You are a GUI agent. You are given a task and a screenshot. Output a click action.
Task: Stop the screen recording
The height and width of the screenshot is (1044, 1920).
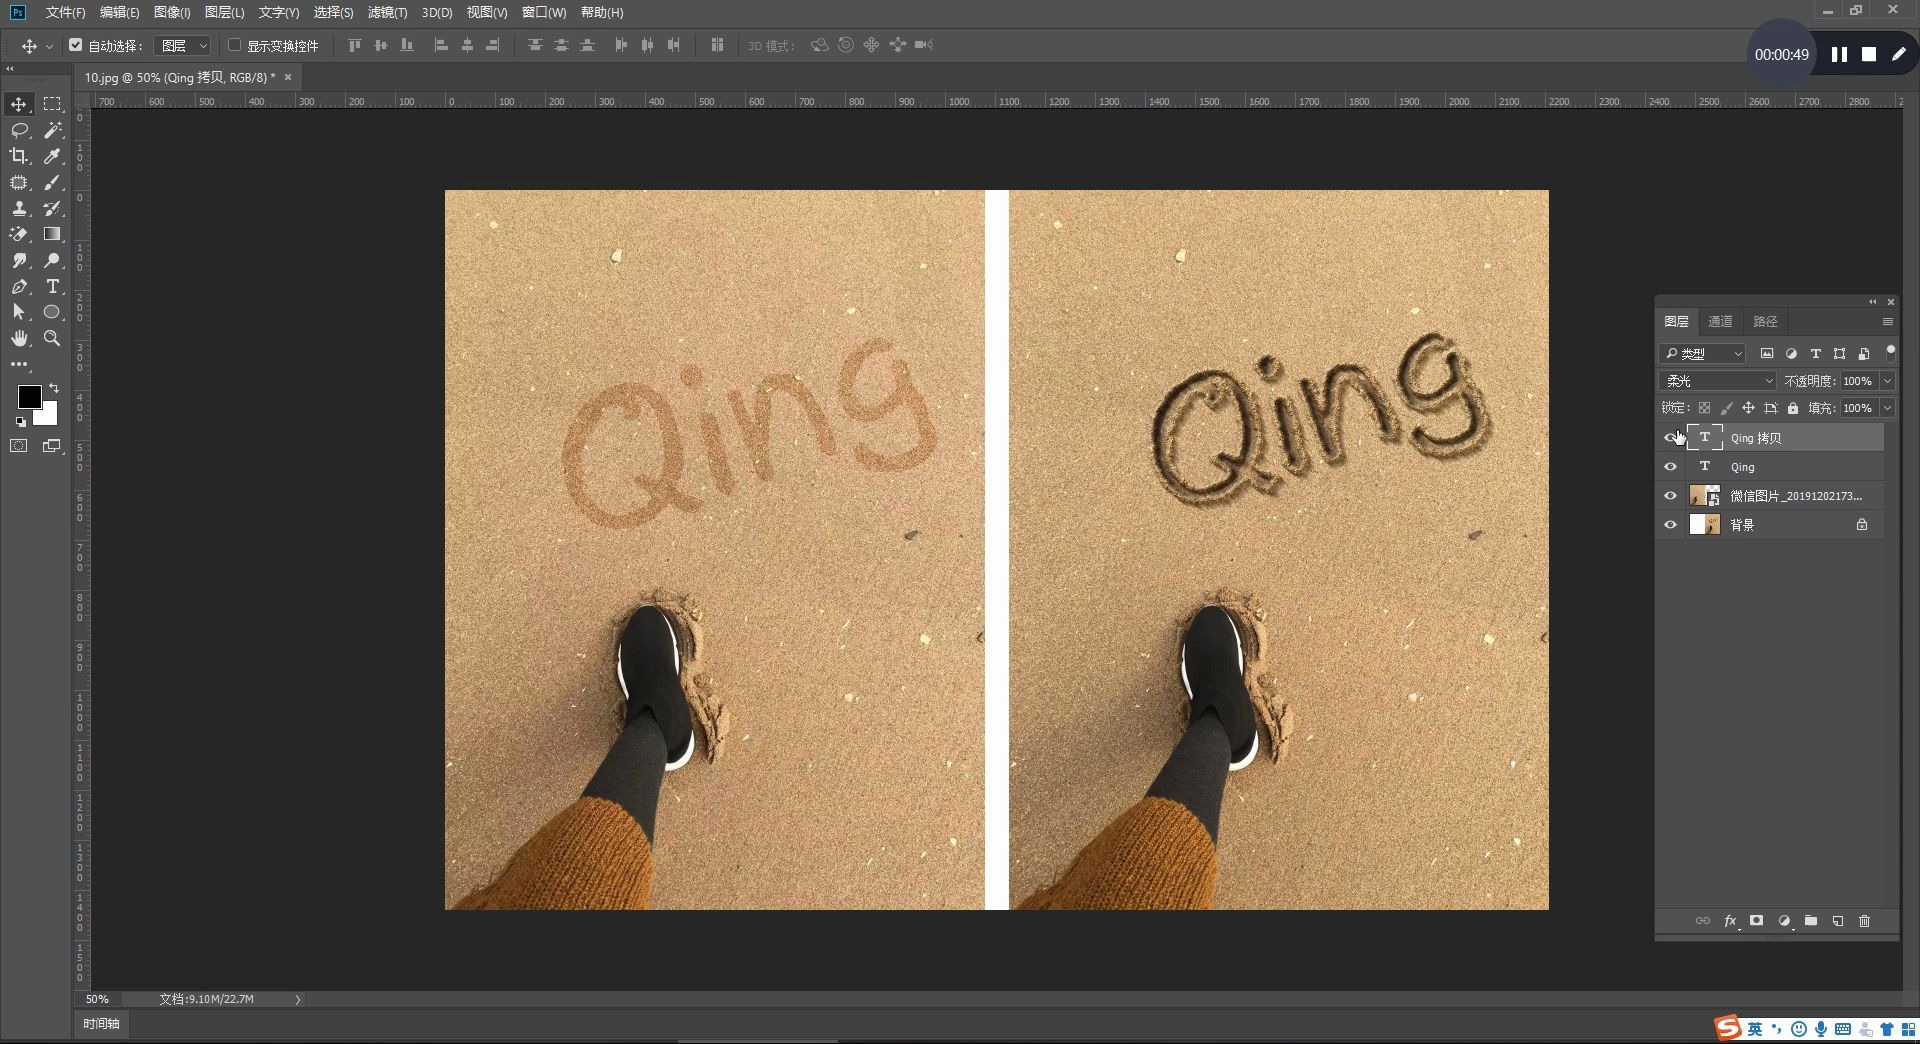coord(1868,55)
